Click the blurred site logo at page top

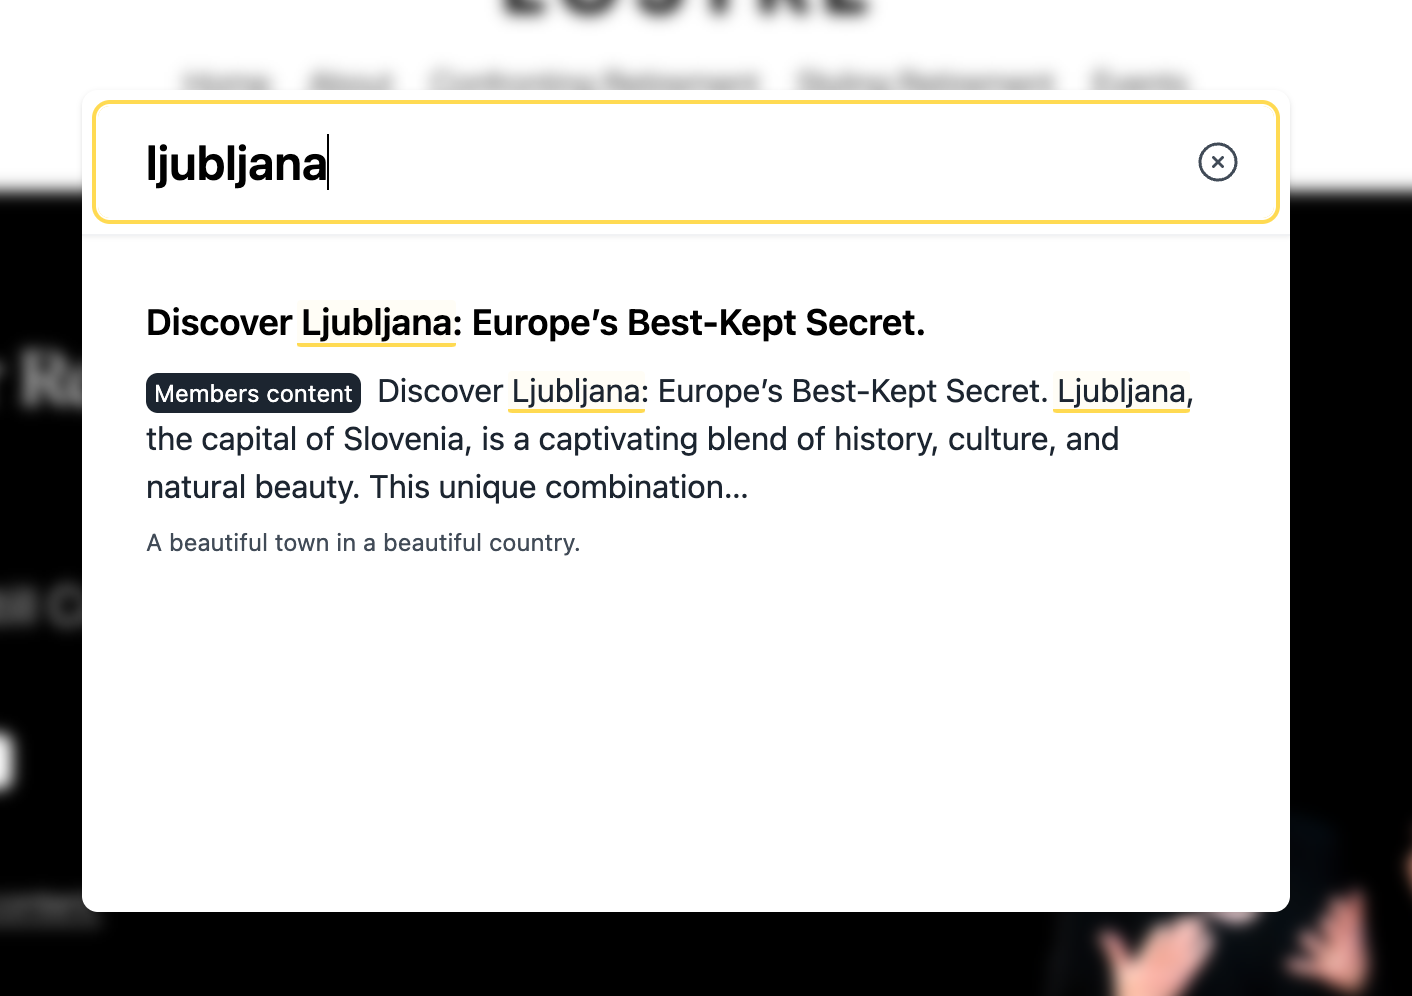686,10
